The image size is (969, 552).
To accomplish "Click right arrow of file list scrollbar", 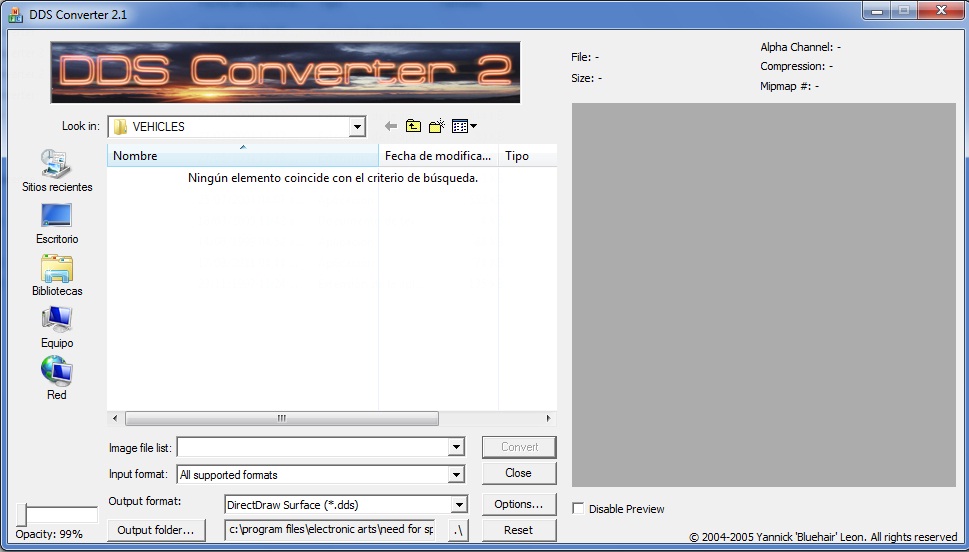I will click(548, 418).
